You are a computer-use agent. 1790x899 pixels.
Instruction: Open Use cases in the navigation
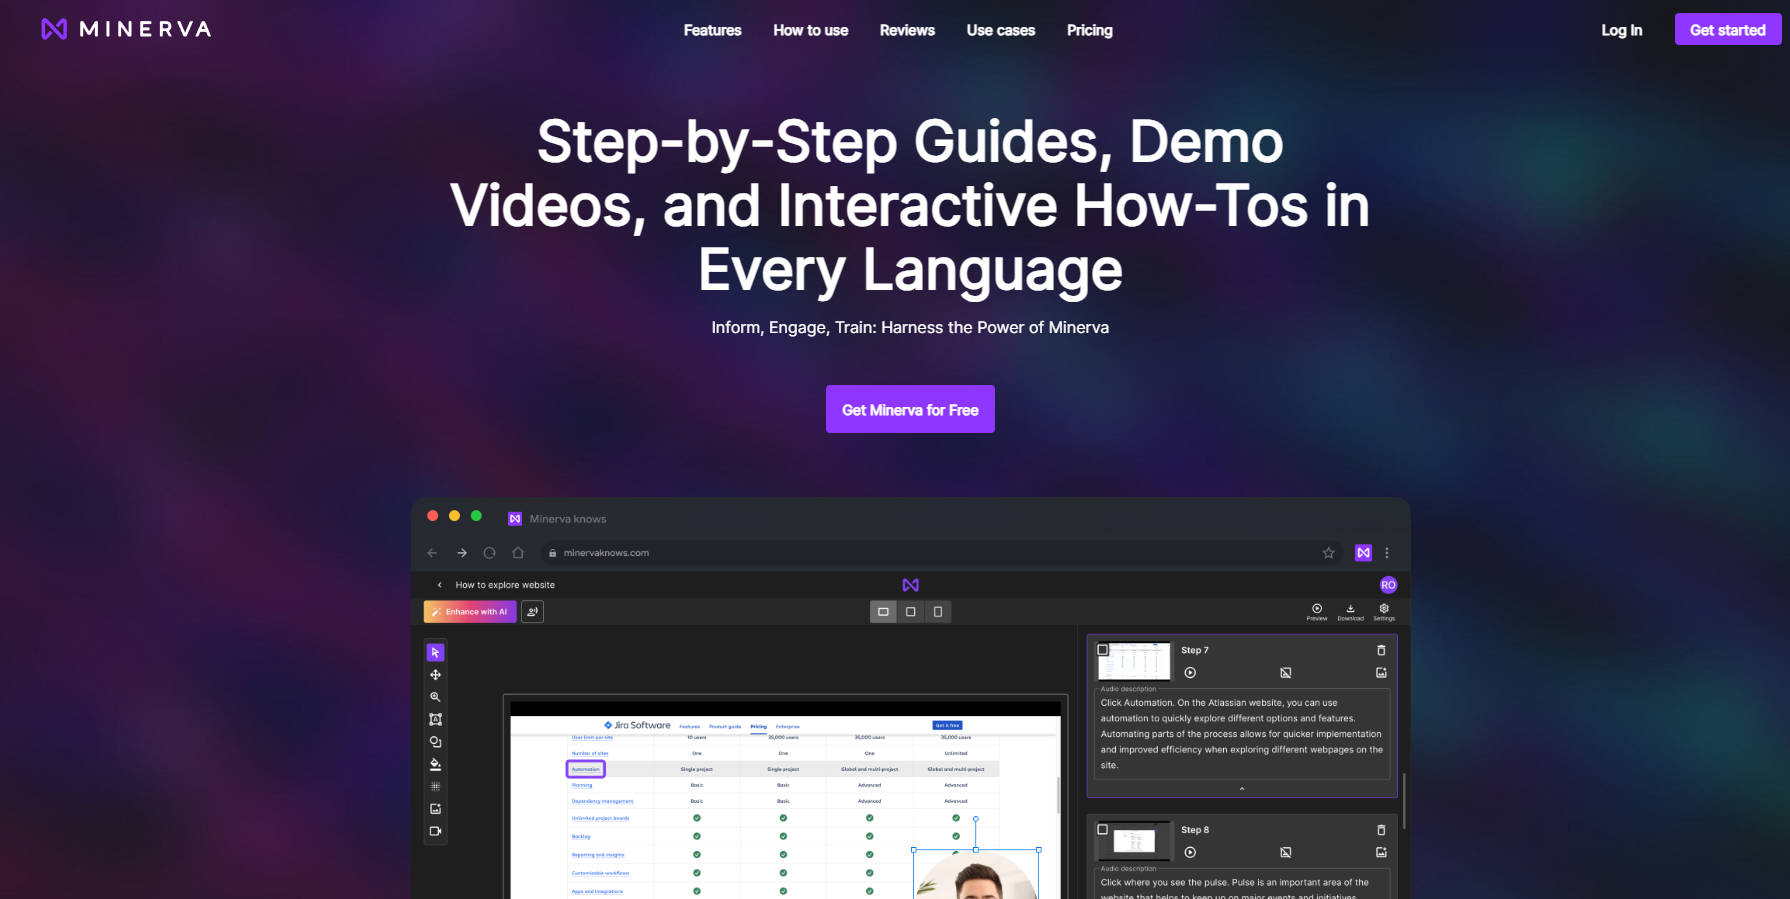(x=1000, y=30)
